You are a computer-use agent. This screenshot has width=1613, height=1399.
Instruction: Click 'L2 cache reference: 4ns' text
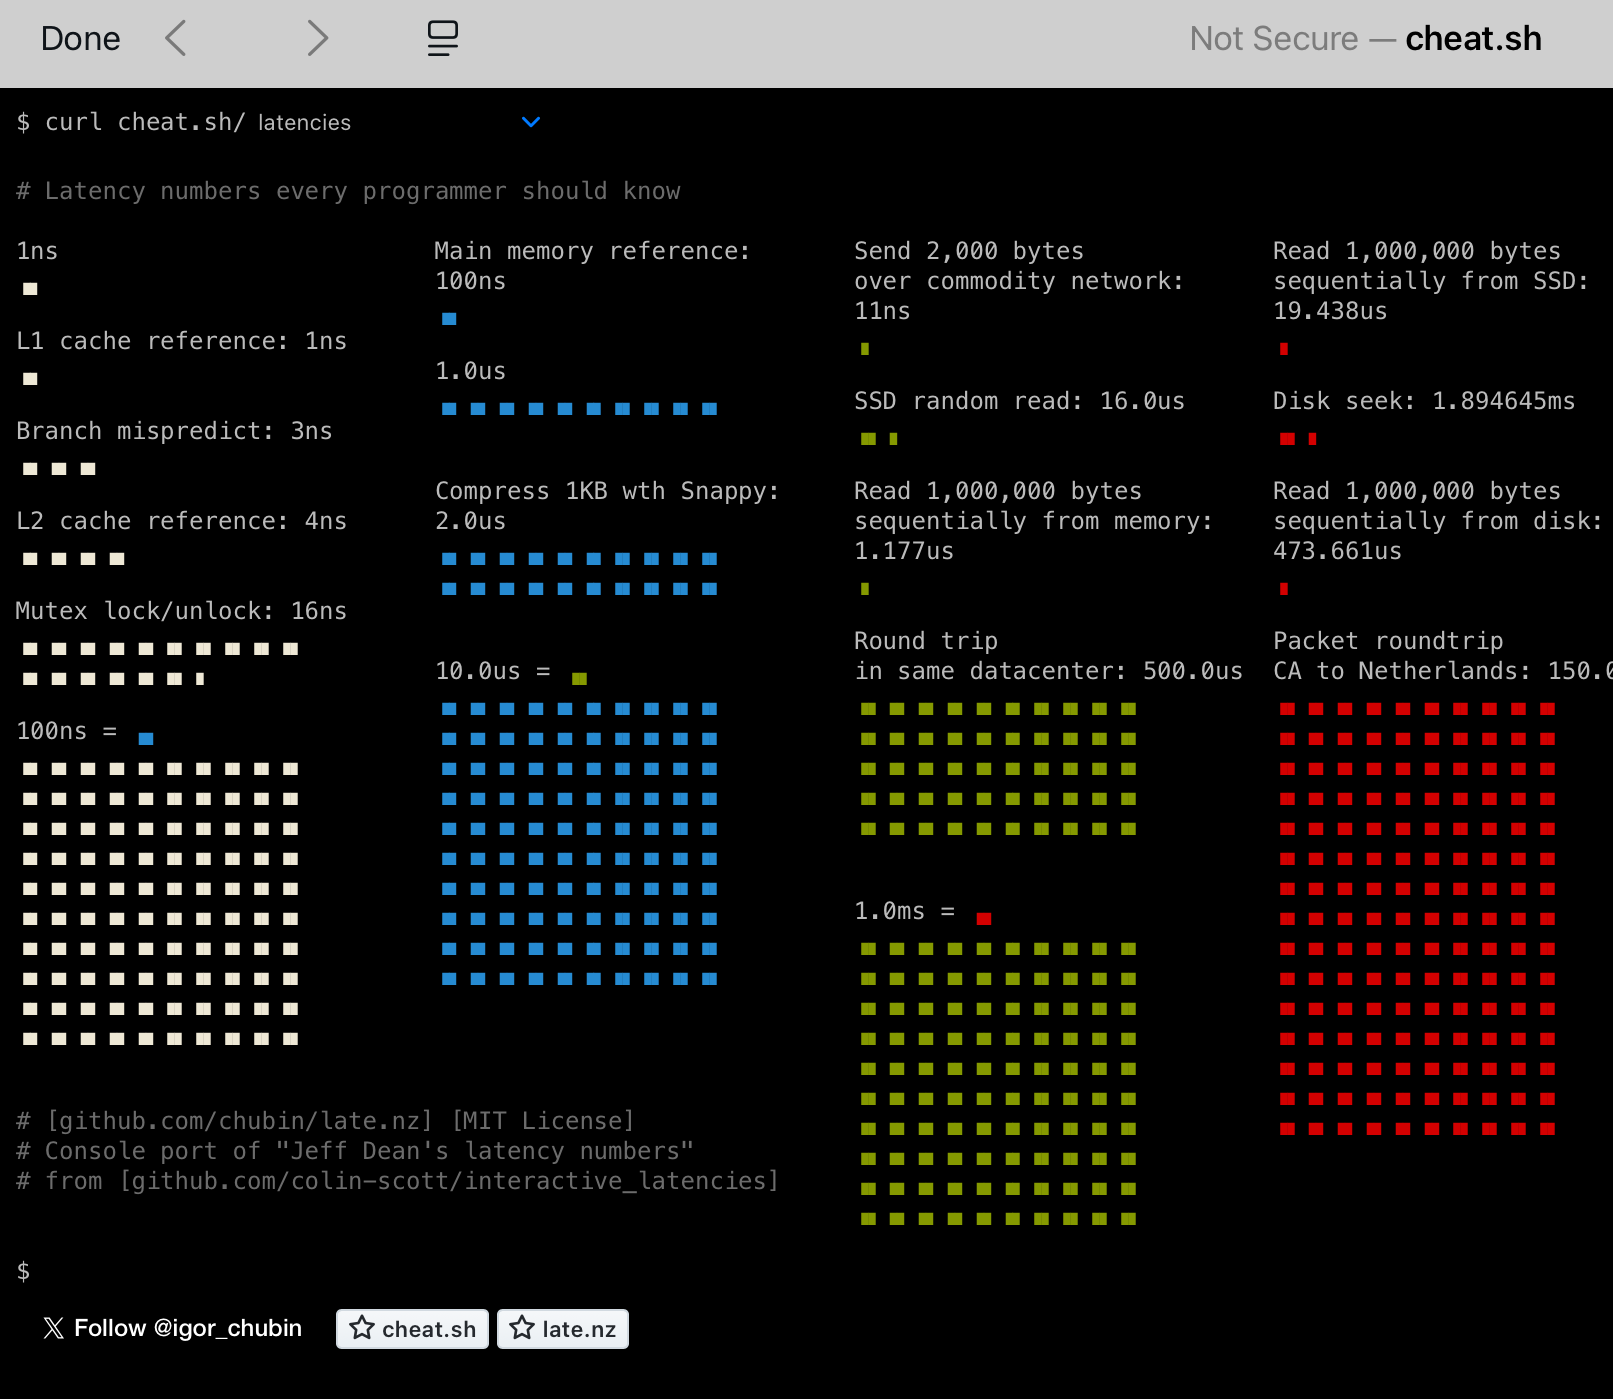coord(182,521)
